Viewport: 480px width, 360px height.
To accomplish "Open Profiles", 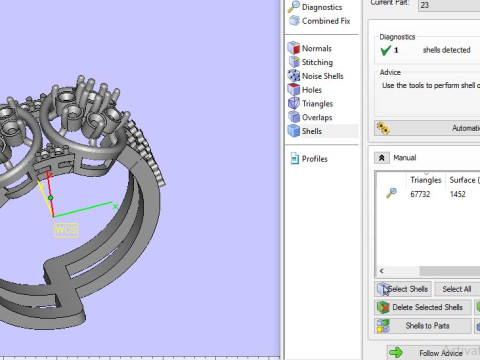I will coord(309,159).
